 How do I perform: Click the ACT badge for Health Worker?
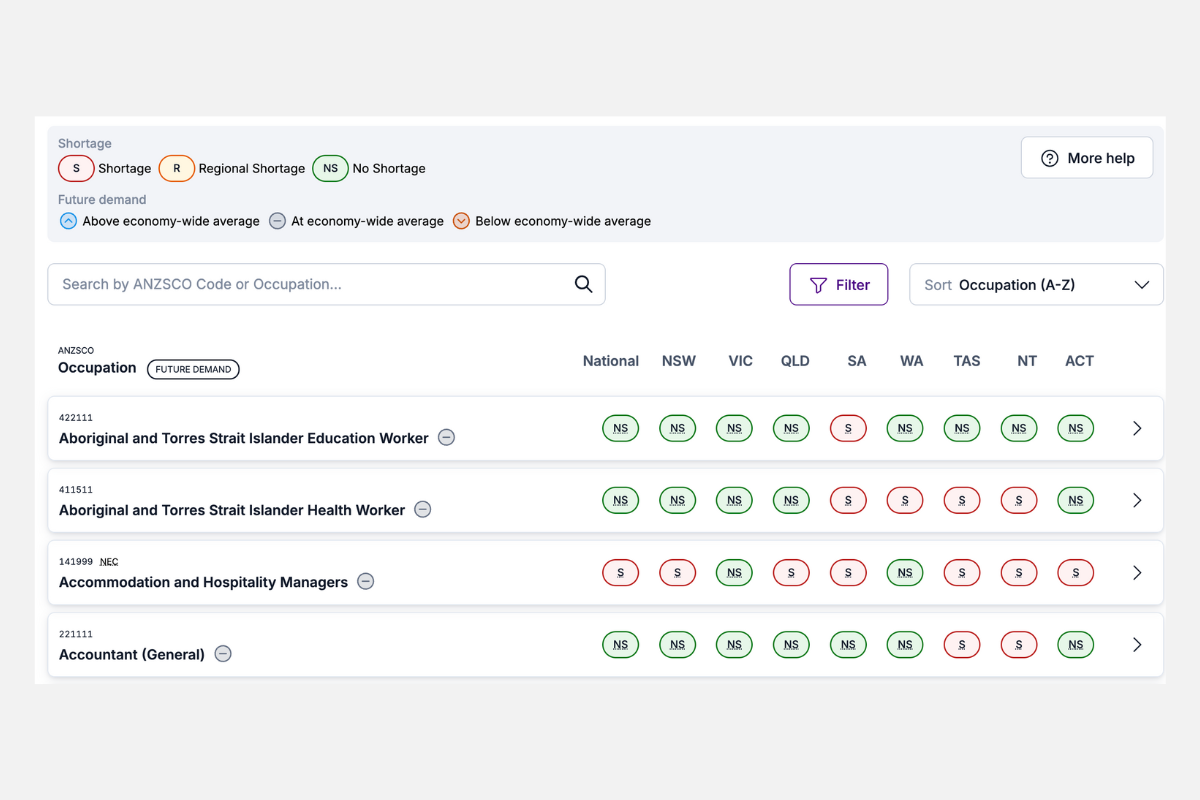tap(1075, 501)
